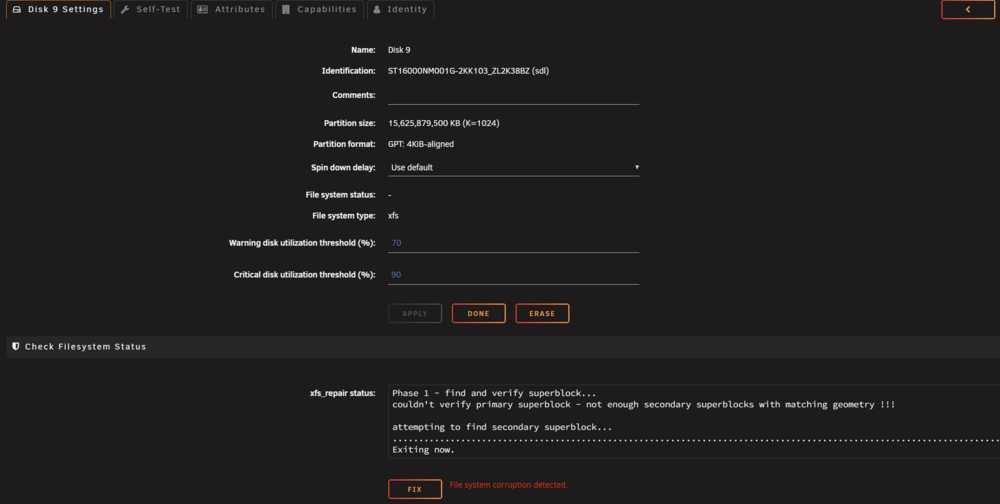Click the 'GPT: 4KiB-aligned' partition format text
Image resolution: width=1000 pixels, height=504 pixels.
pyautogui.click(x=421, y=144)
